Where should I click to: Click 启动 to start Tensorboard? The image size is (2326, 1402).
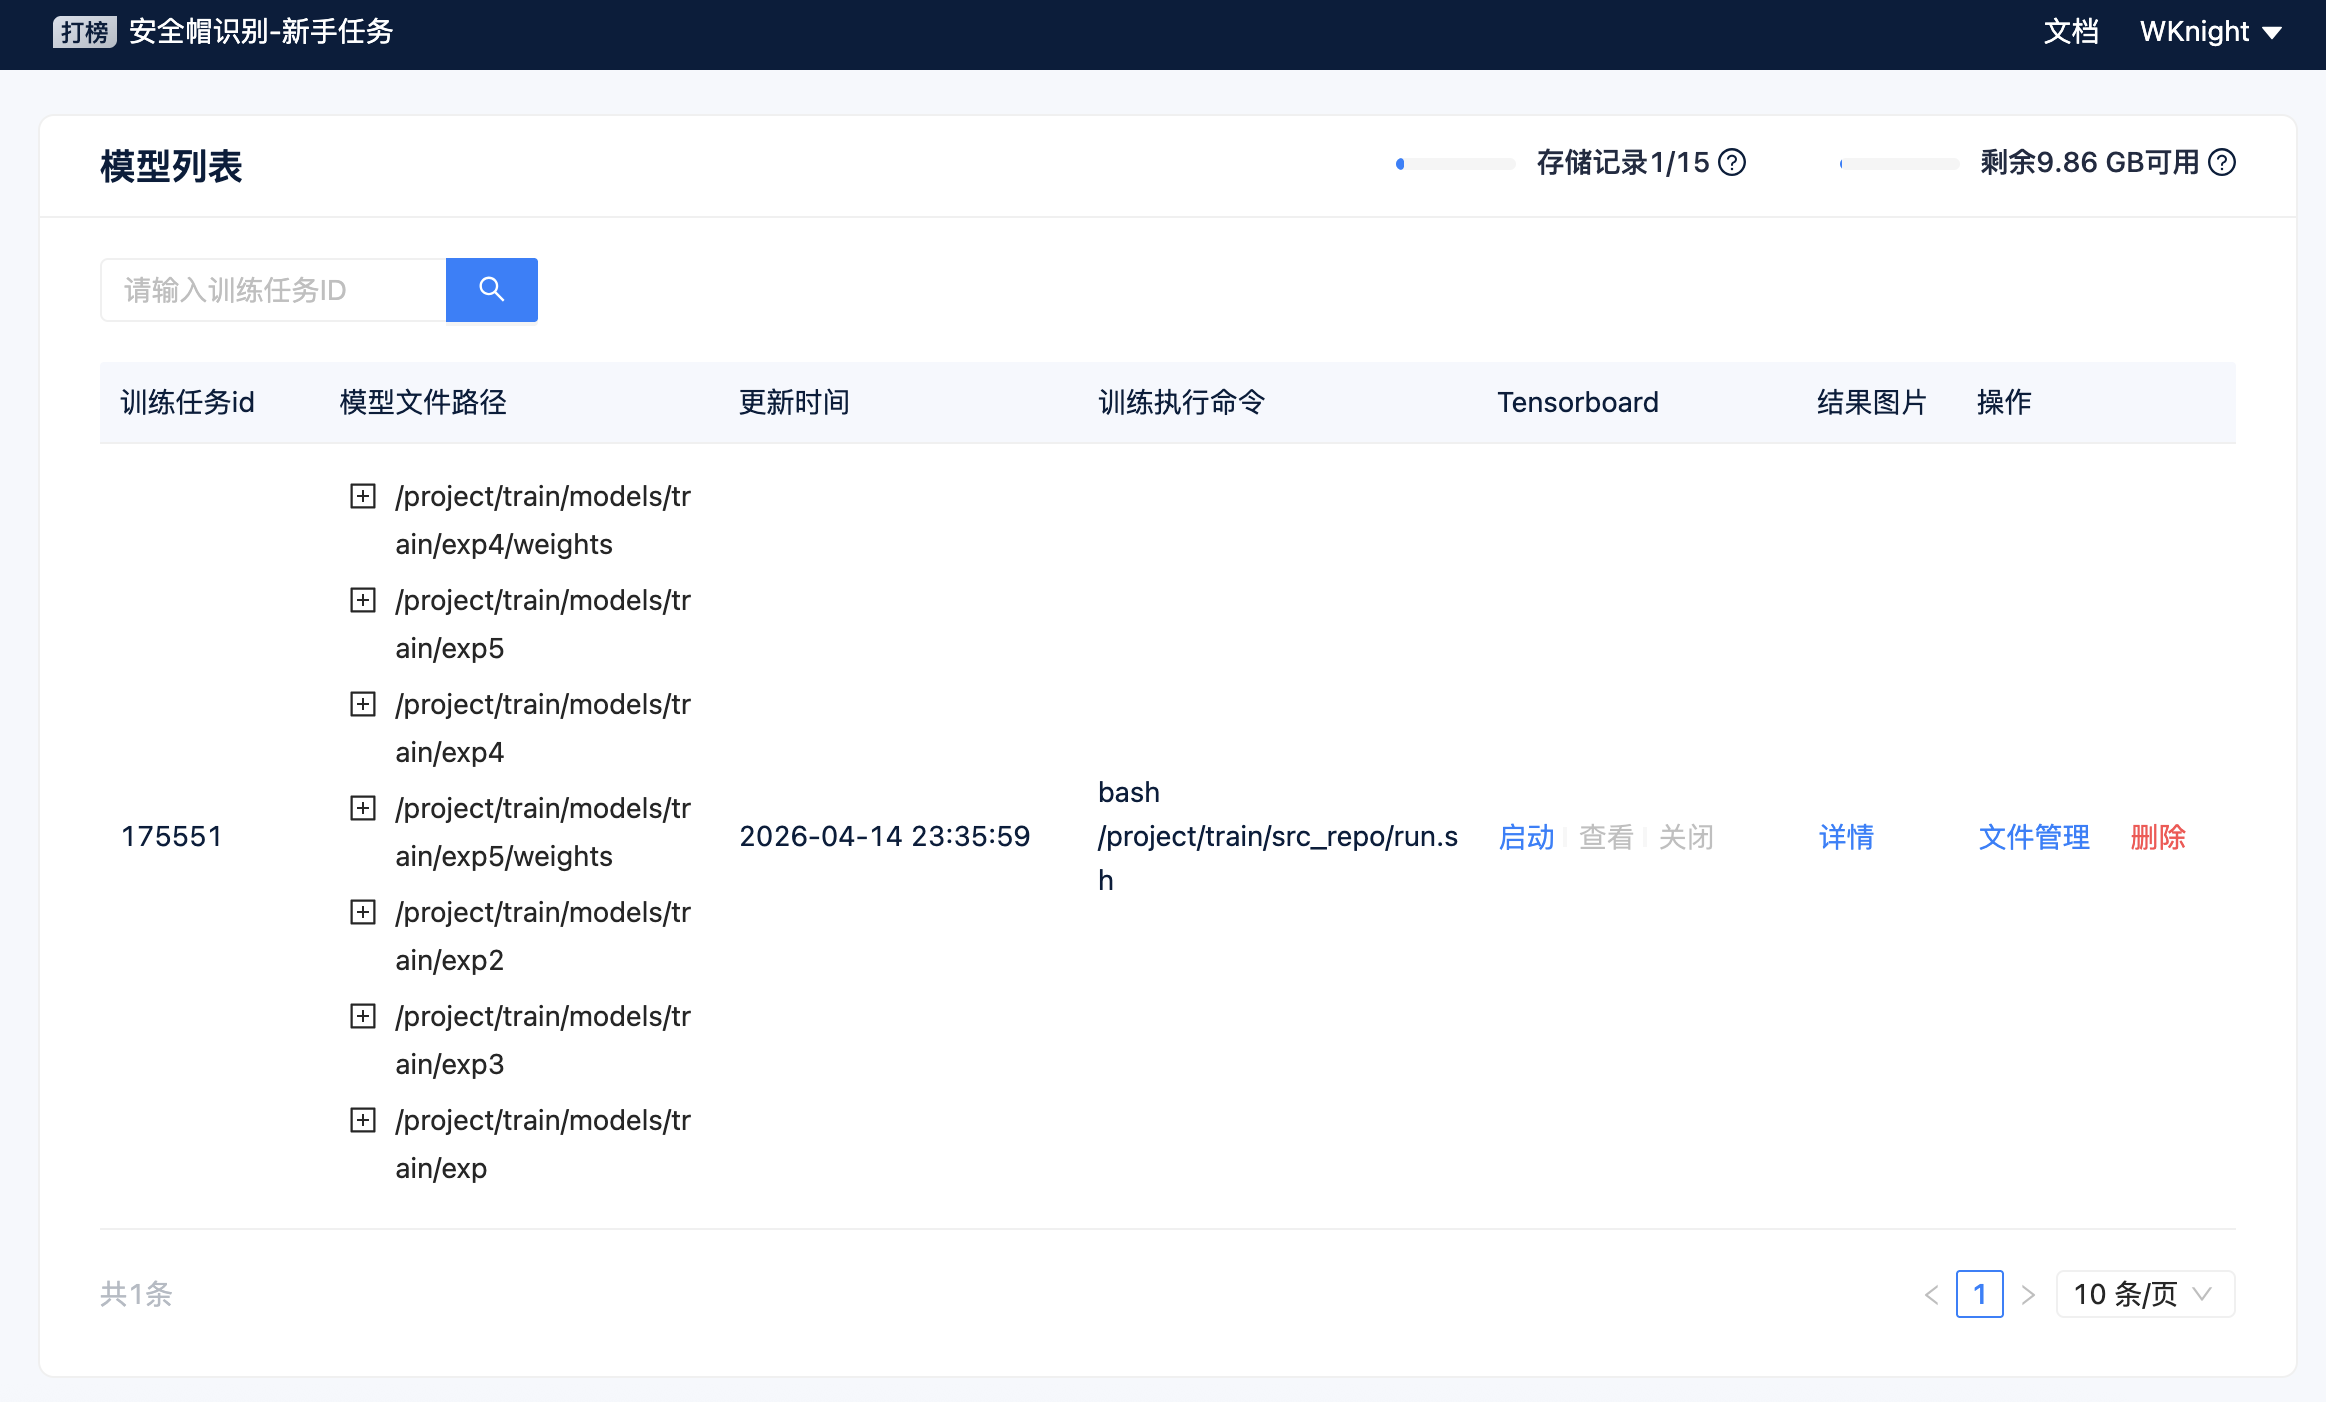click(x=1525, y=837)
